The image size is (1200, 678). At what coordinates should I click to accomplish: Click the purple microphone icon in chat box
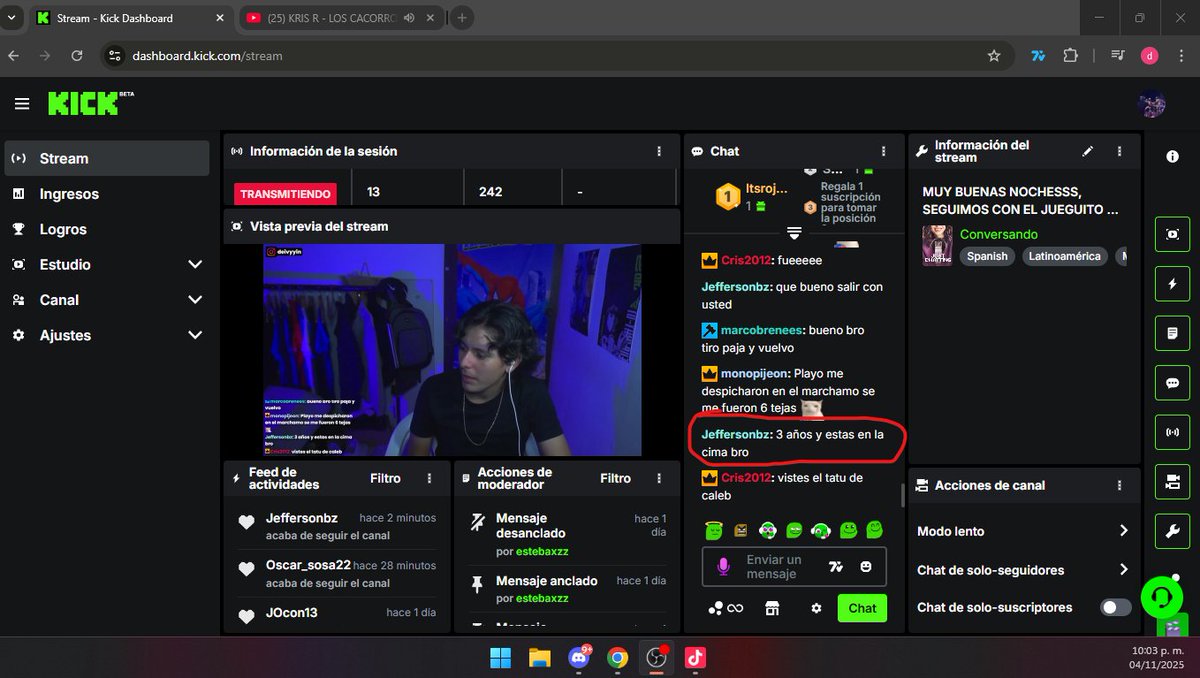pyautogui.click(x=724, y=567)
